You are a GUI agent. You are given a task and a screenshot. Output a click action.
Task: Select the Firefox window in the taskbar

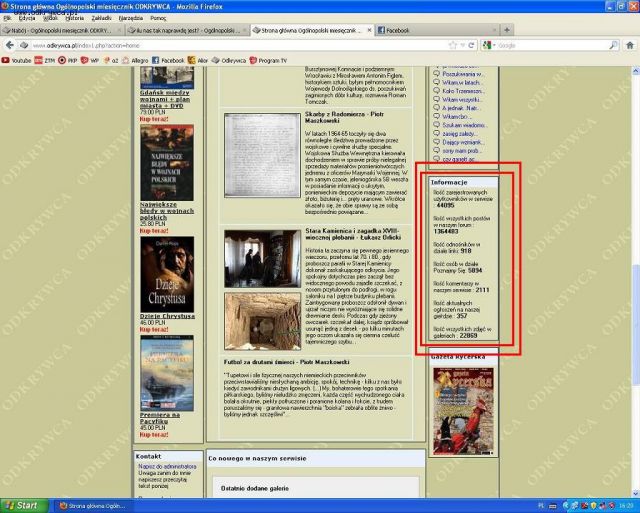(93, 506)
